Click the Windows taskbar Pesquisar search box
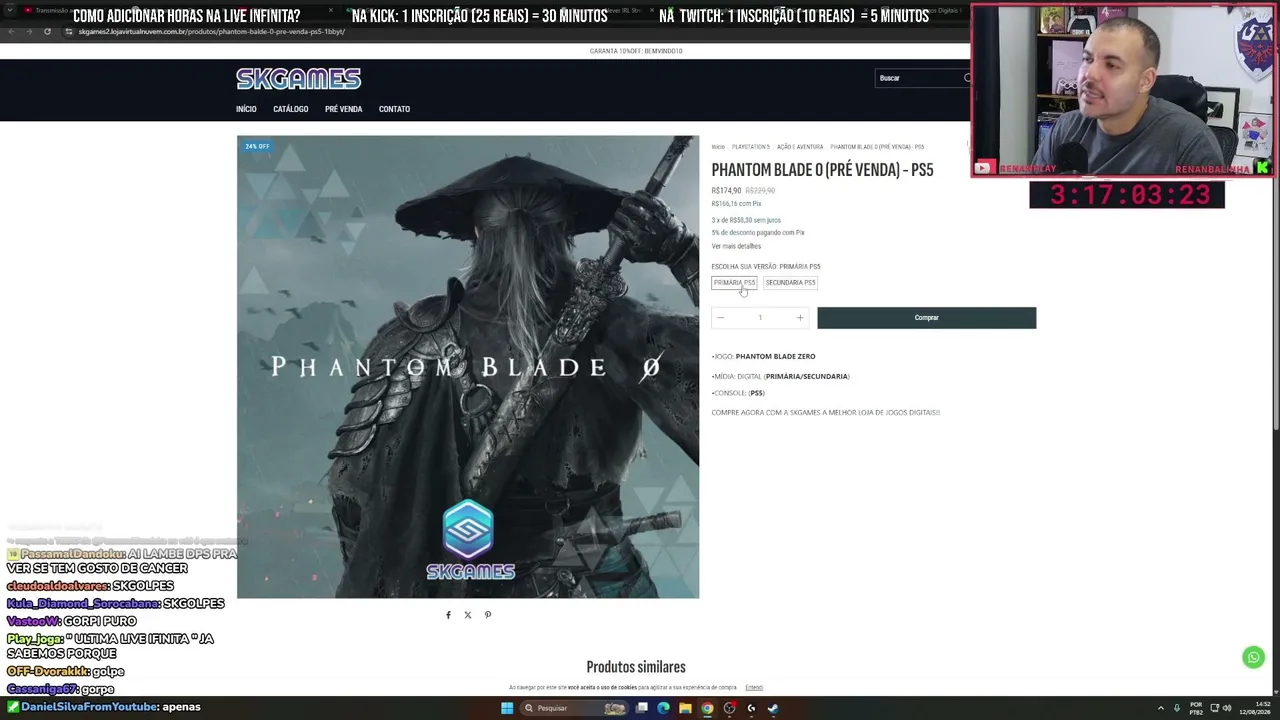 coord(573,708)
